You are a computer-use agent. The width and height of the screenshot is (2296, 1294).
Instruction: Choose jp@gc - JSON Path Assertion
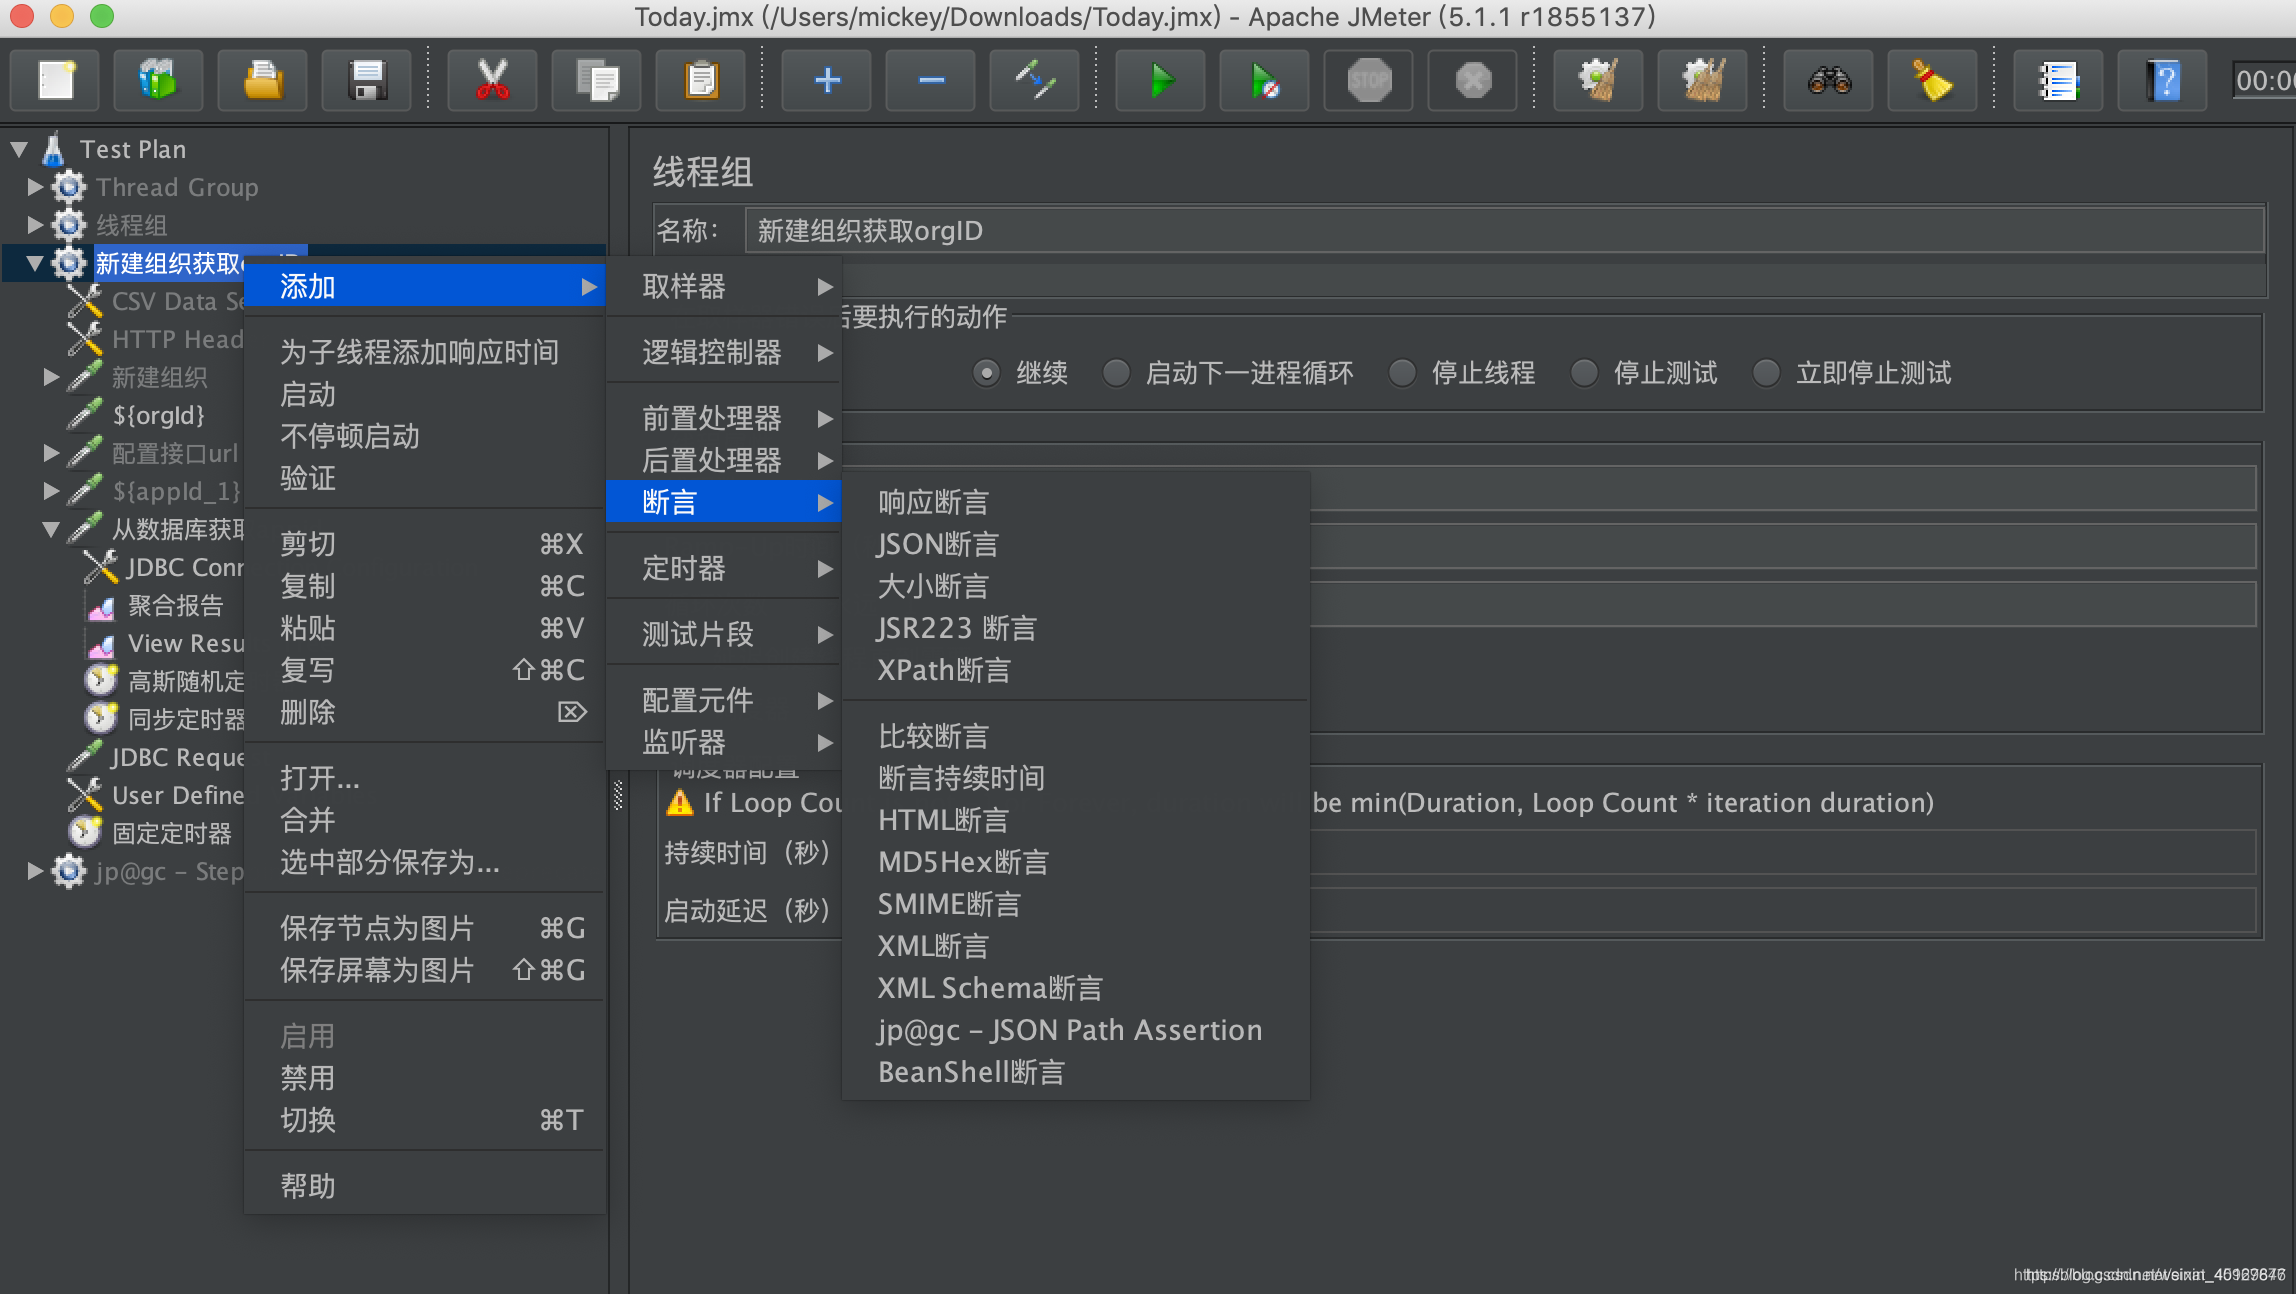1076,1030
